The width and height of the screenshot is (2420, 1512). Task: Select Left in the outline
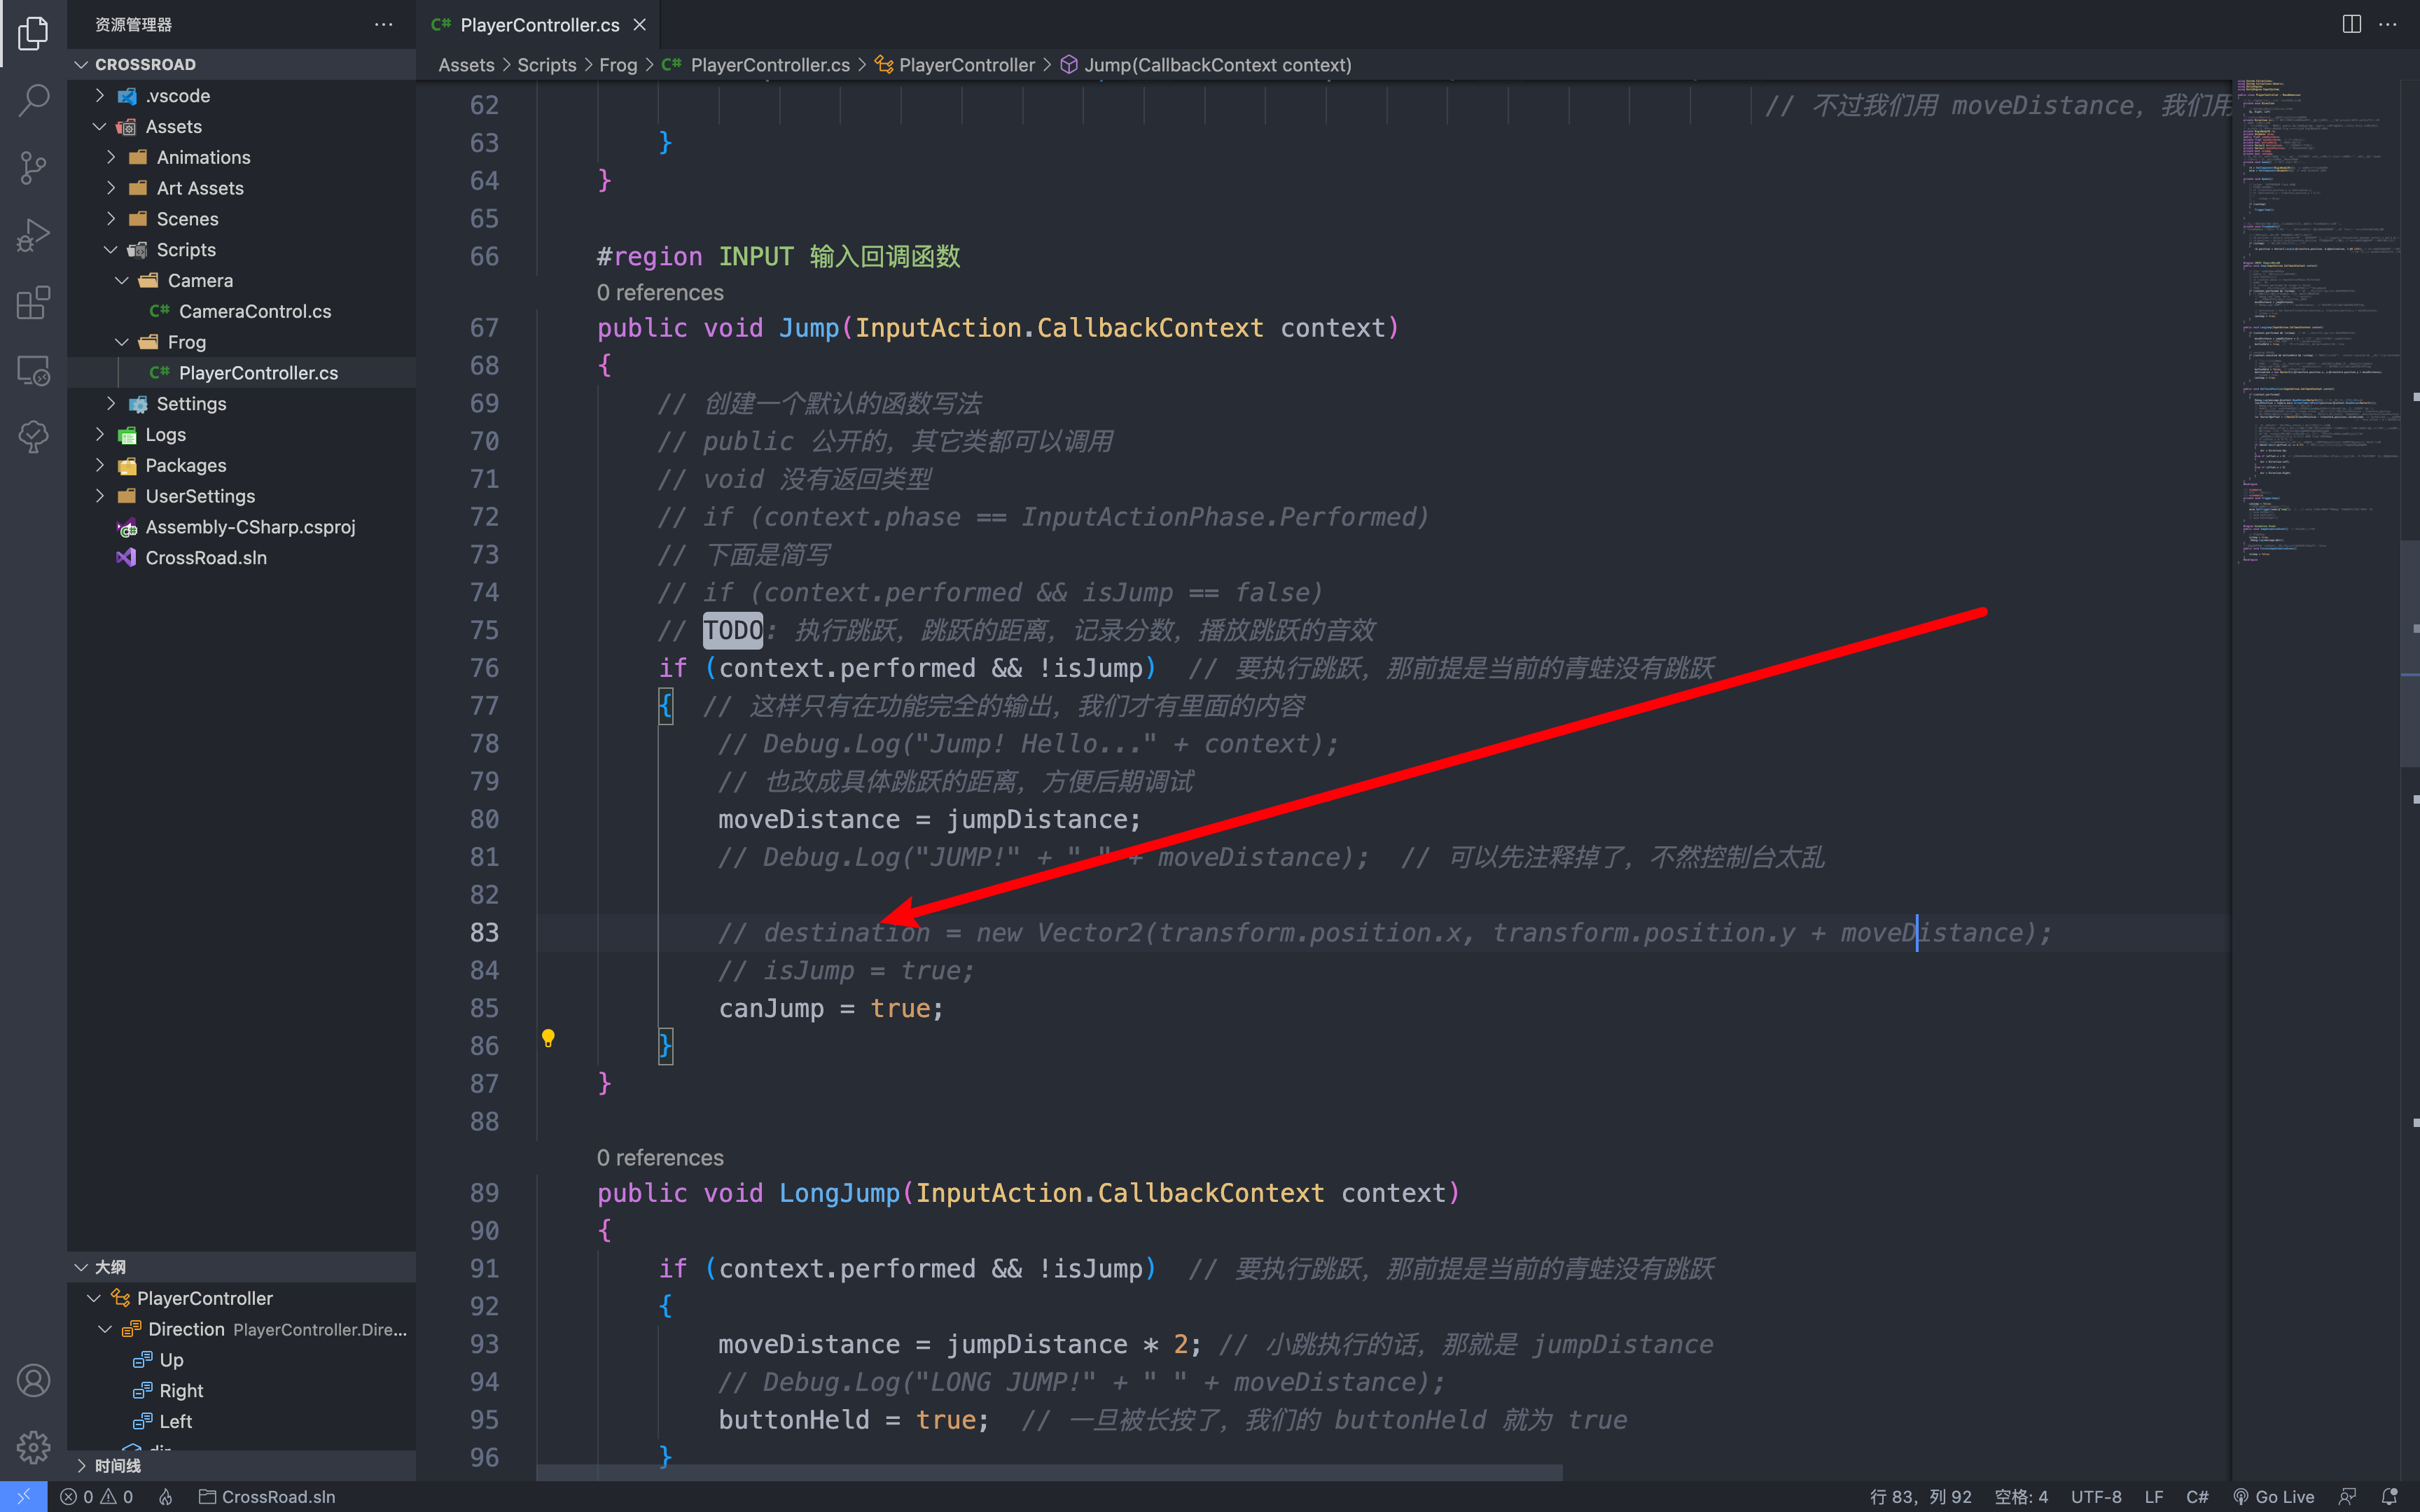(x=241, y=1422)
